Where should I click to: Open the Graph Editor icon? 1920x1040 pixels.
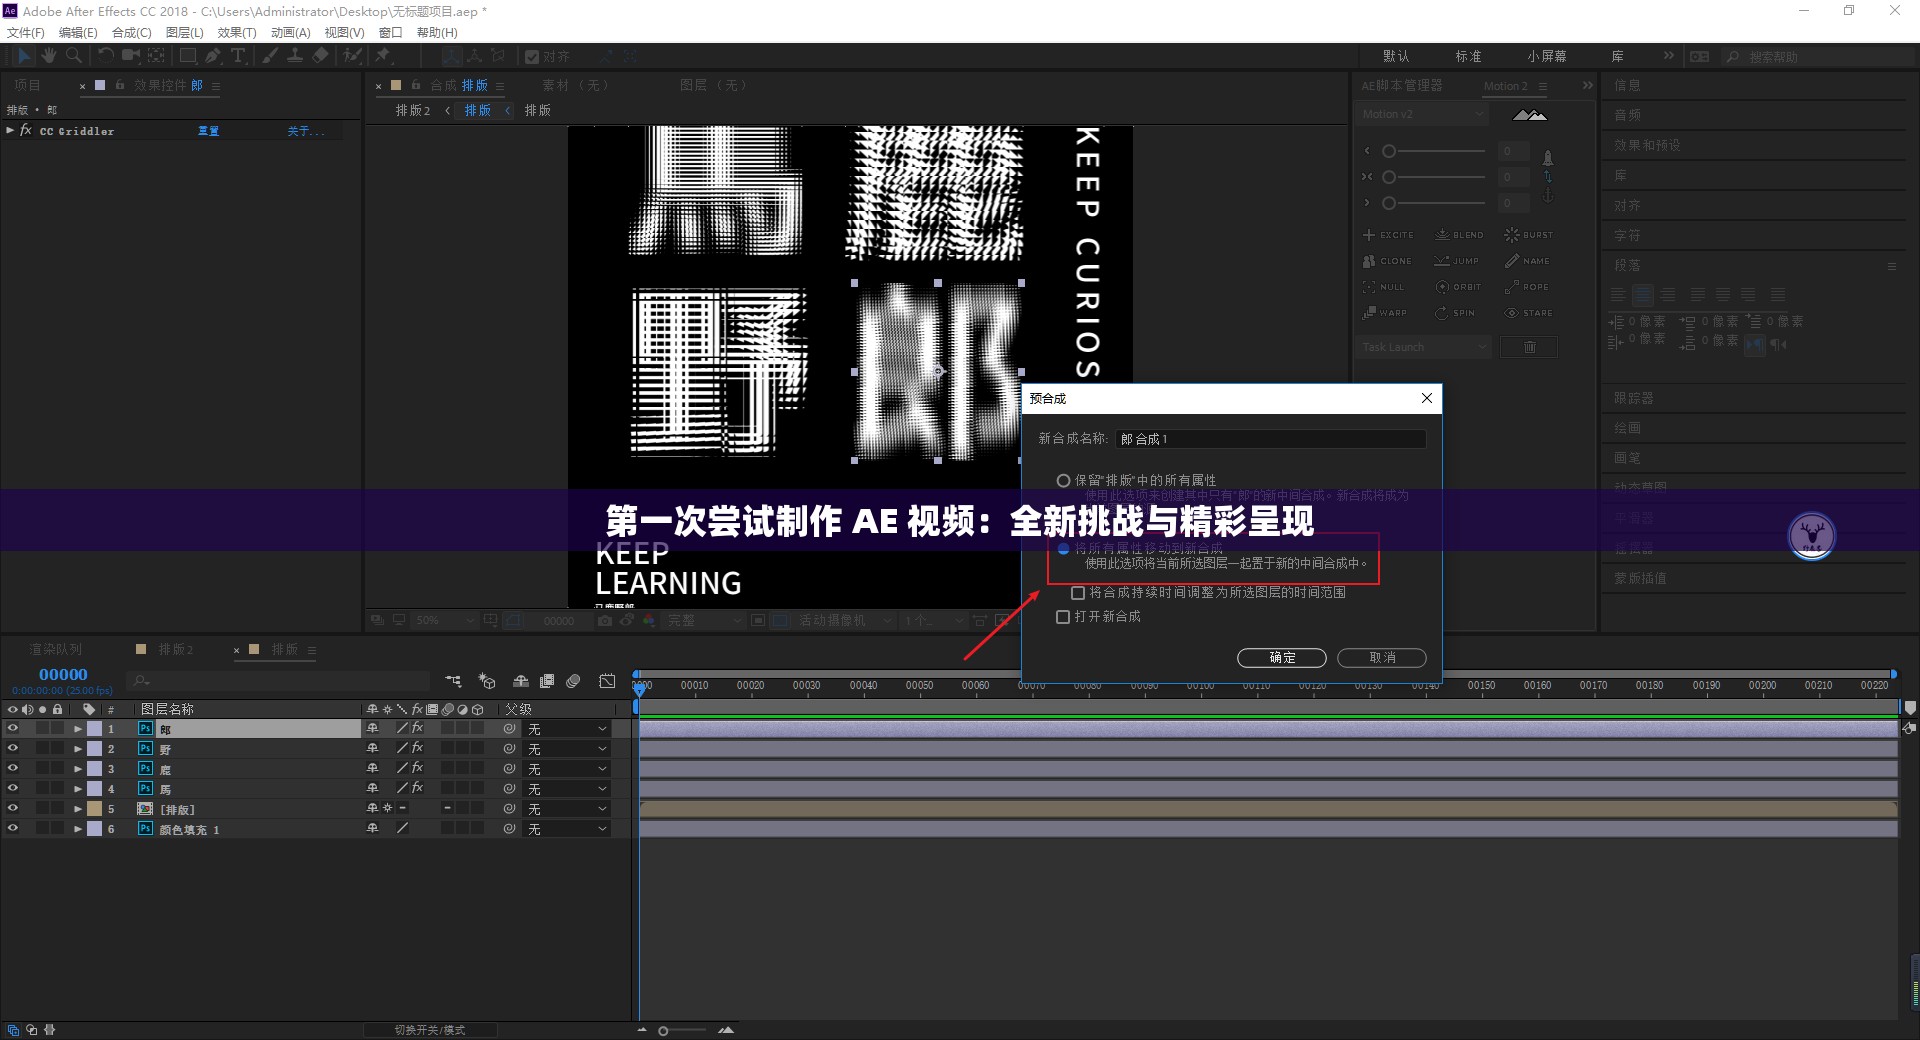pyautogui.click(x=607, y=681)
